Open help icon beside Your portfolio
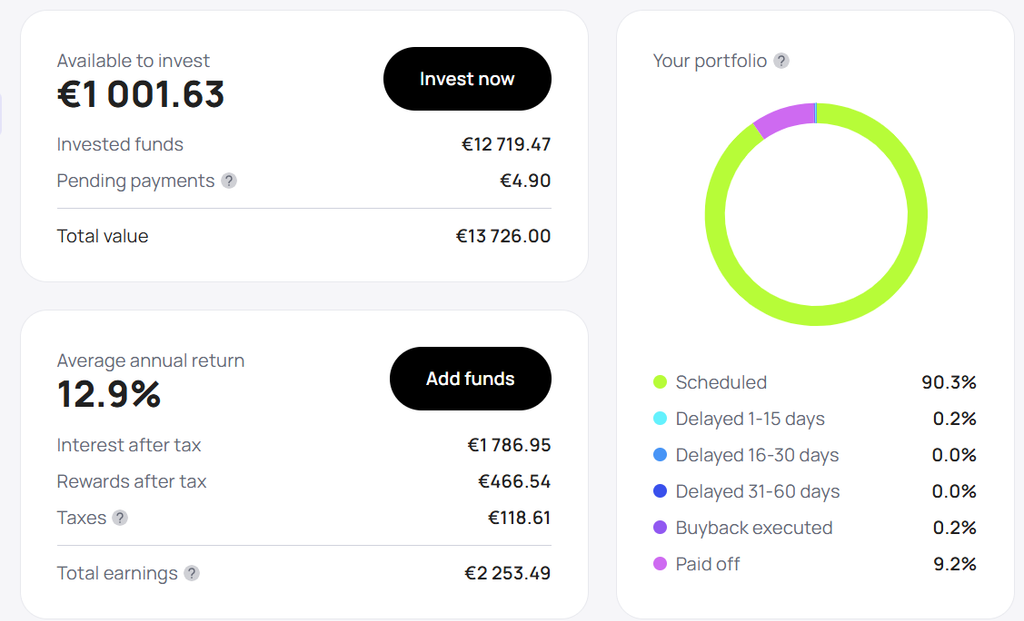The height and width of the screenshot is (621, 1024). pos(781,61)
